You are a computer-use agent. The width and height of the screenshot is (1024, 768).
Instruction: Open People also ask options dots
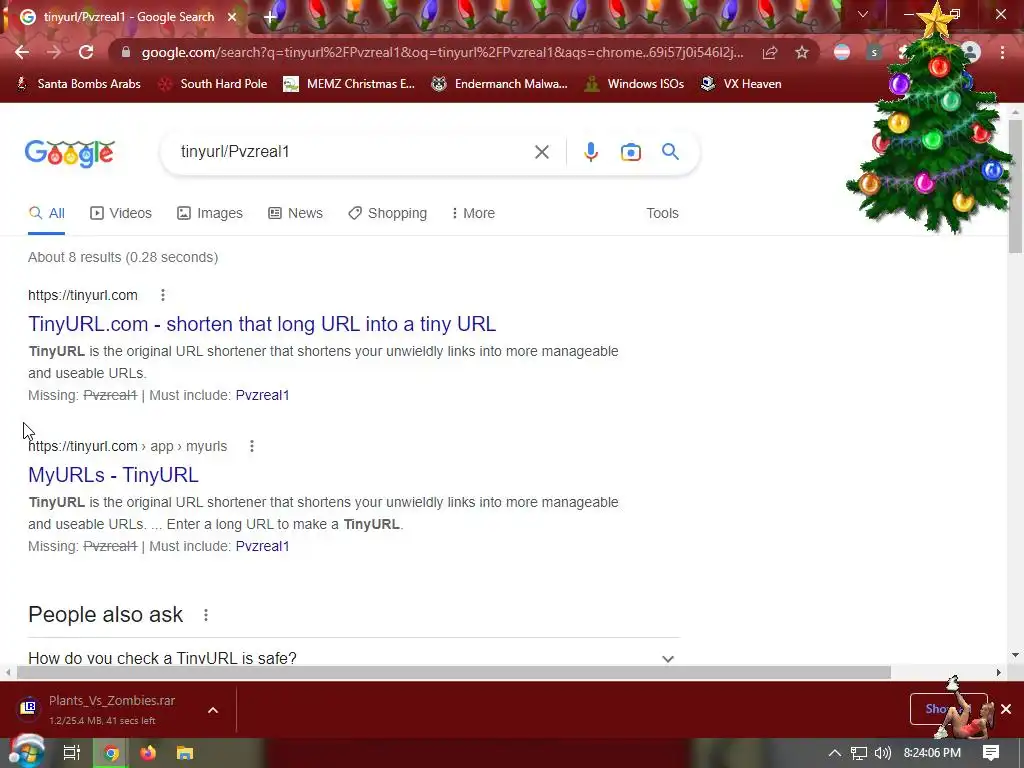click(206, 615)
